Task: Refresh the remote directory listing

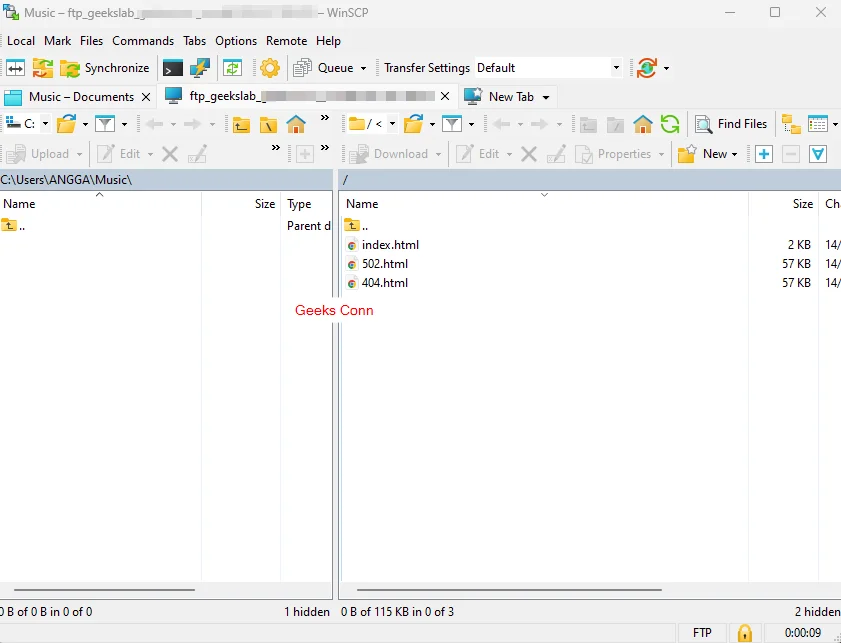Action: pyautogui.click(x=670, y=123)
